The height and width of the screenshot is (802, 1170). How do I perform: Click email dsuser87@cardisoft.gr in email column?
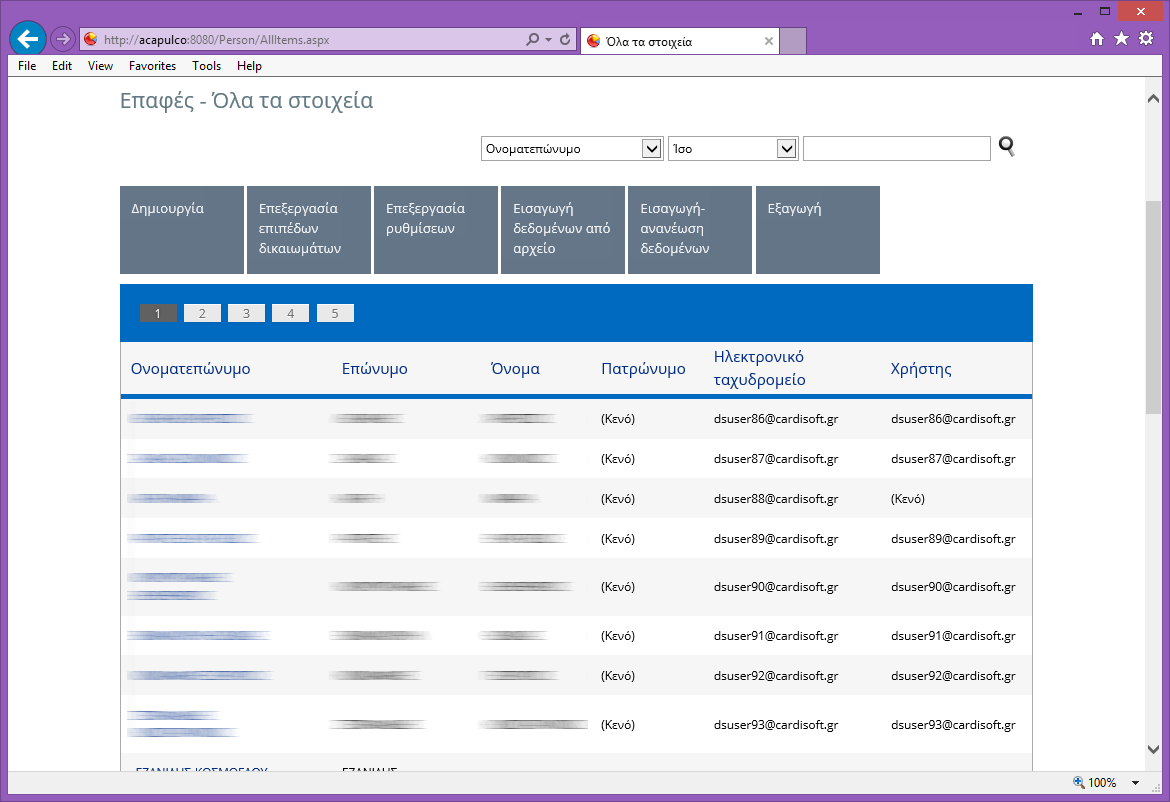[776, 459]
